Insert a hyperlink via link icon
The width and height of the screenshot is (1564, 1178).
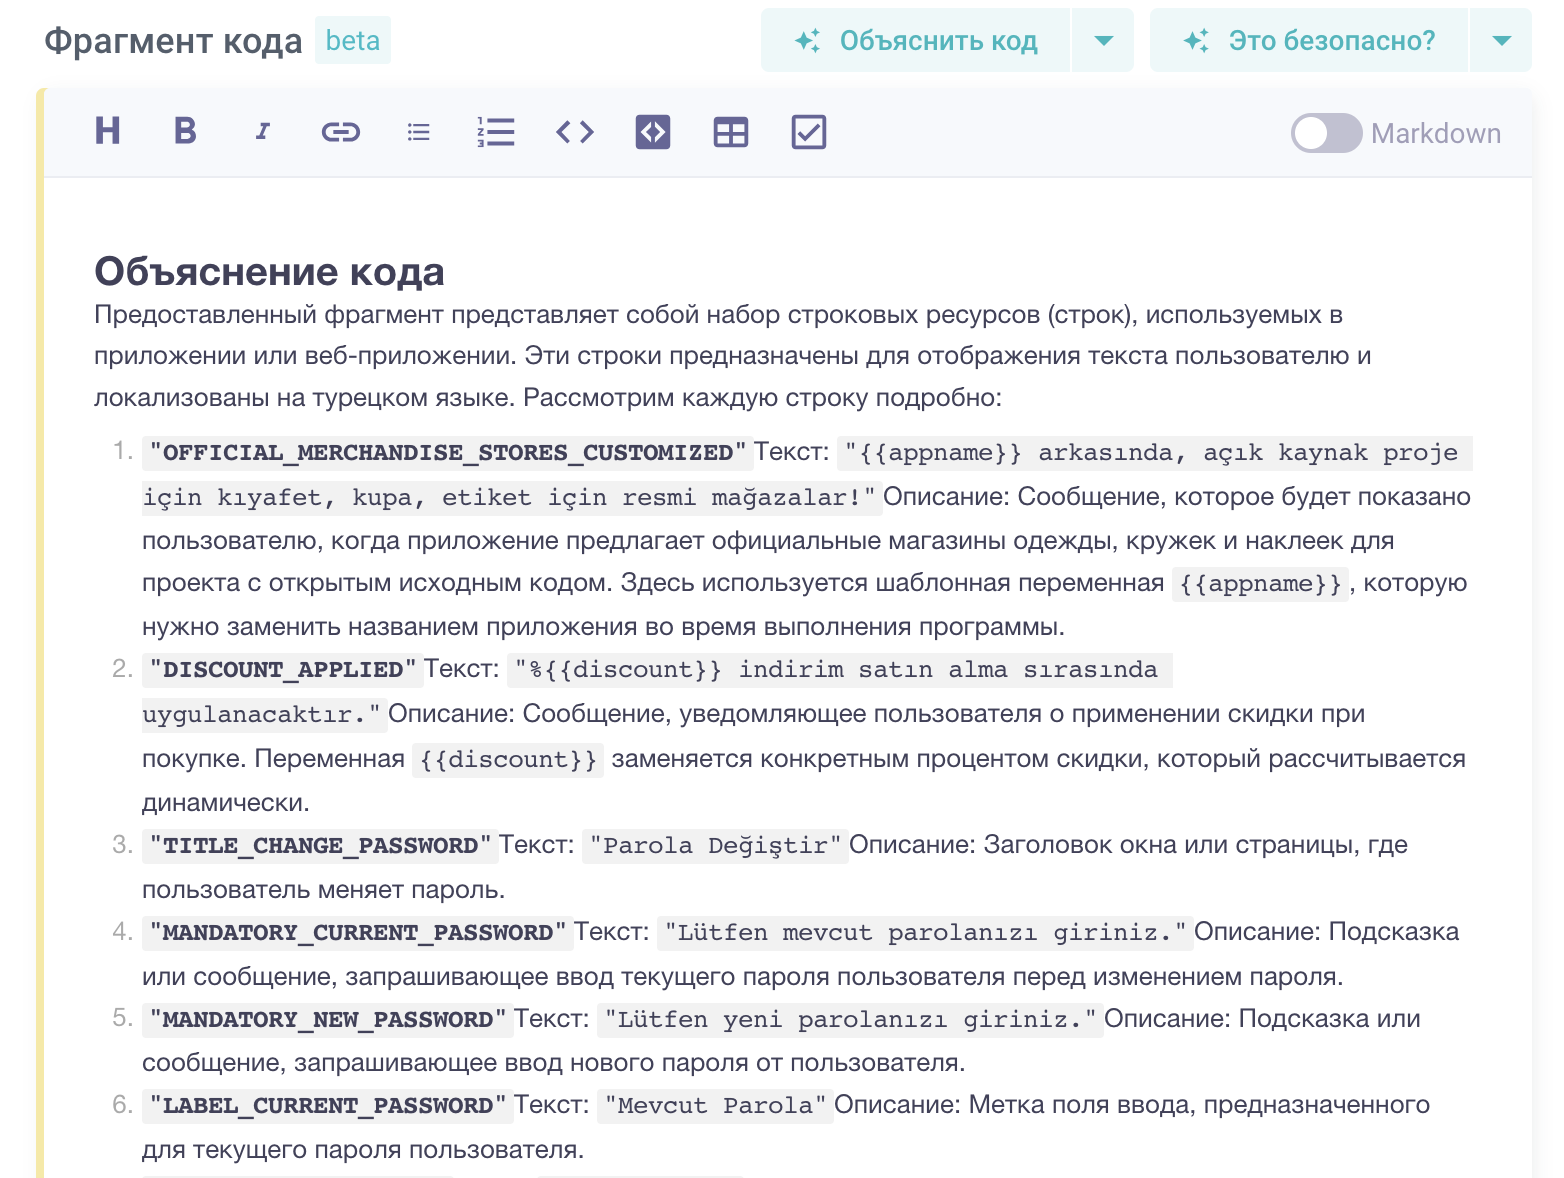coord(340,132)
